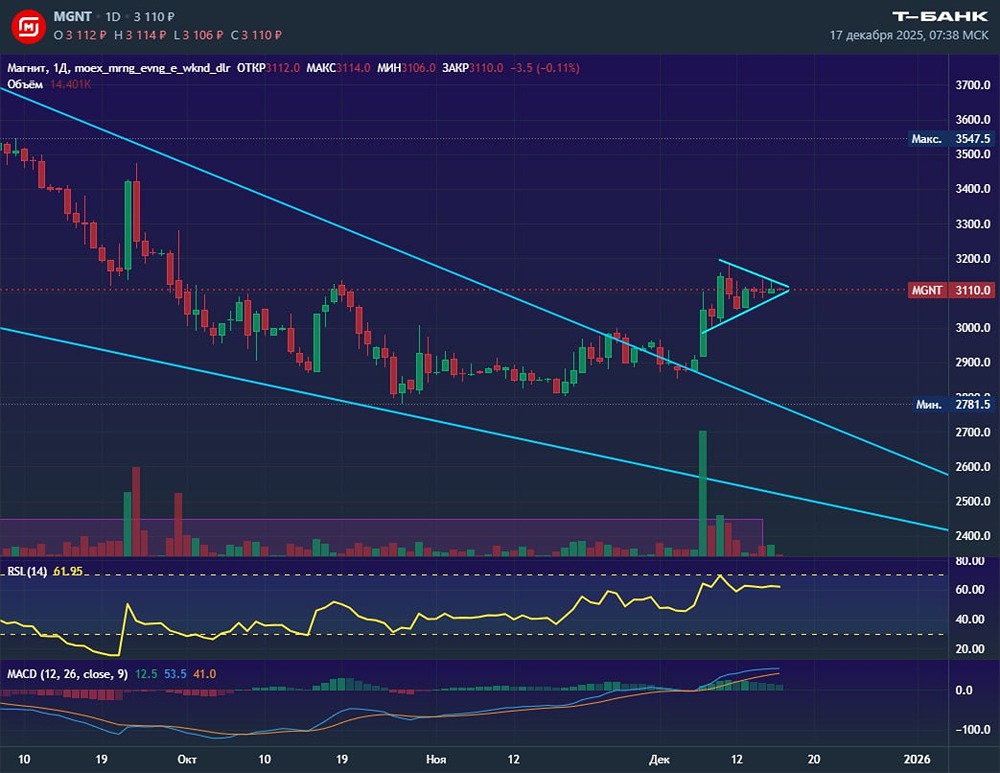This screenshot has height=773, width=1000.
Task: Select the 1D timeframe label
Action: coord(113,17)
